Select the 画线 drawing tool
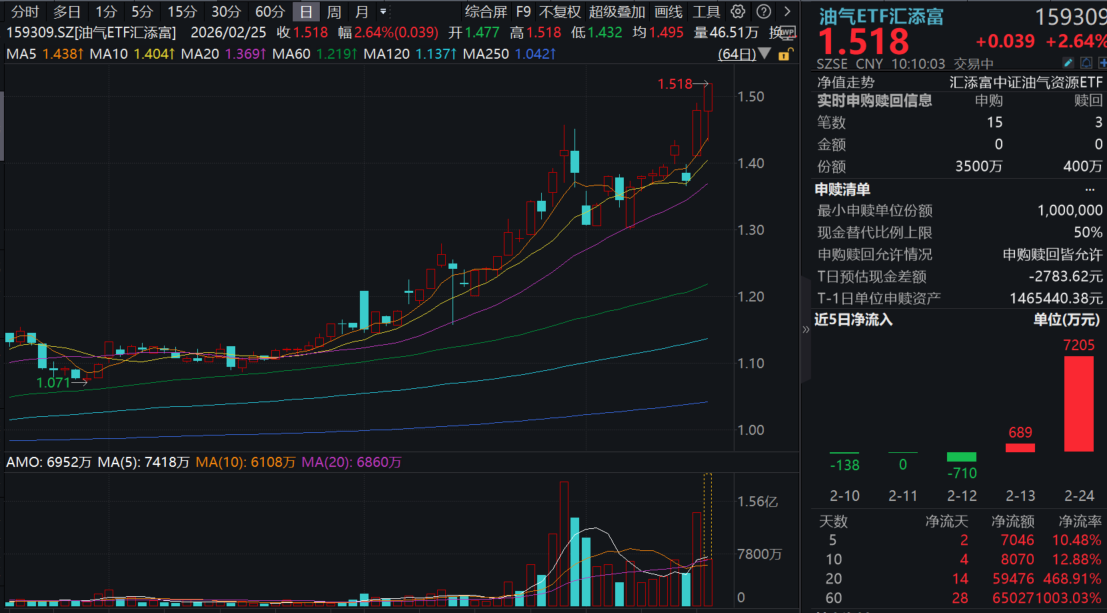This screenshot has width=1107, height=613. coord(668,11)
